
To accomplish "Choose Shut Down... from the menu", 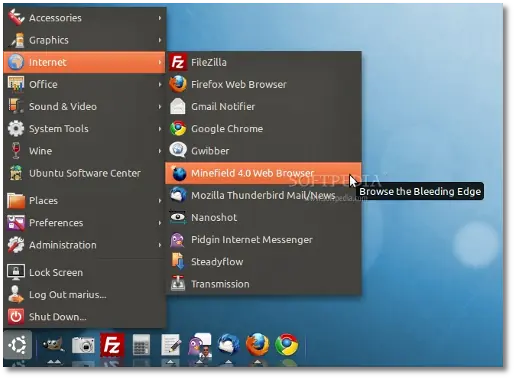I will (84, 317).
